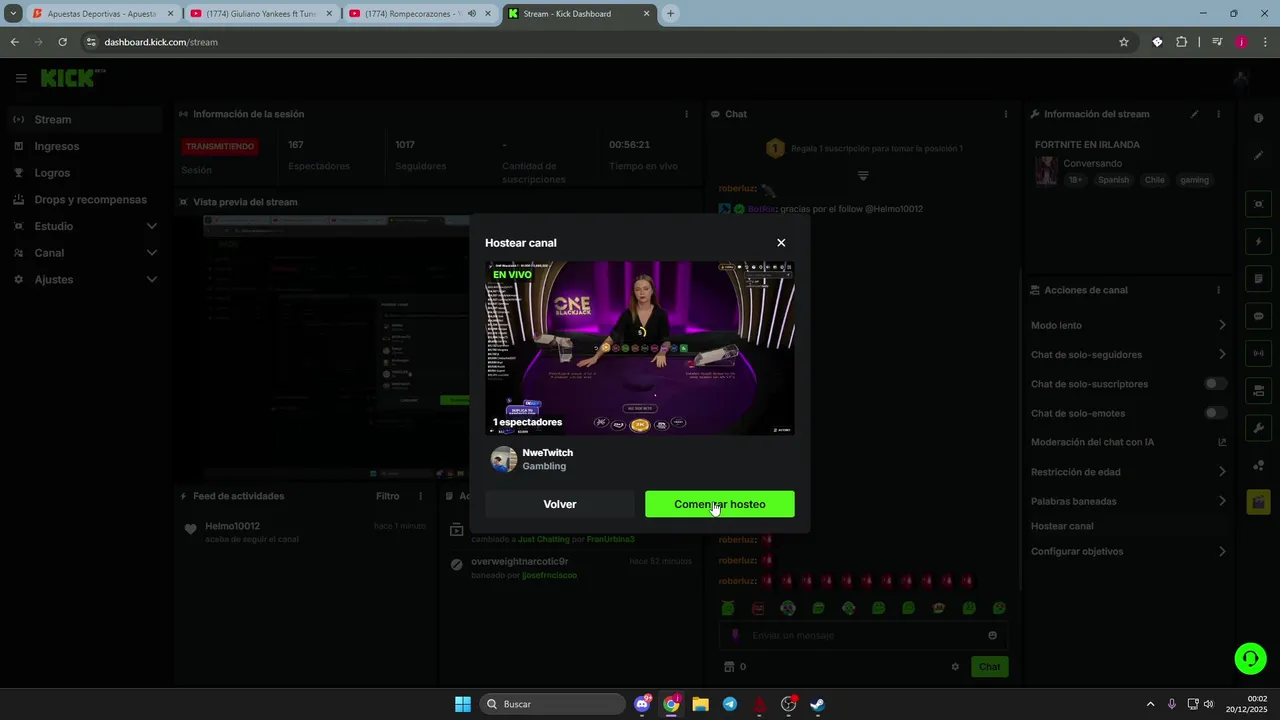Screen dimensions: 1280x720
Task: Click the document icon in right toolbar
Action: click(1258, 279)
